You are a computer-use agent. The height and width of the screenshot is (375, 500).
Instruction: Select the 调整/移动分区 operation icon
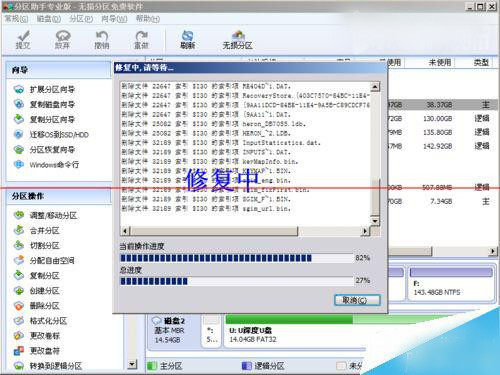coord(19,215)
